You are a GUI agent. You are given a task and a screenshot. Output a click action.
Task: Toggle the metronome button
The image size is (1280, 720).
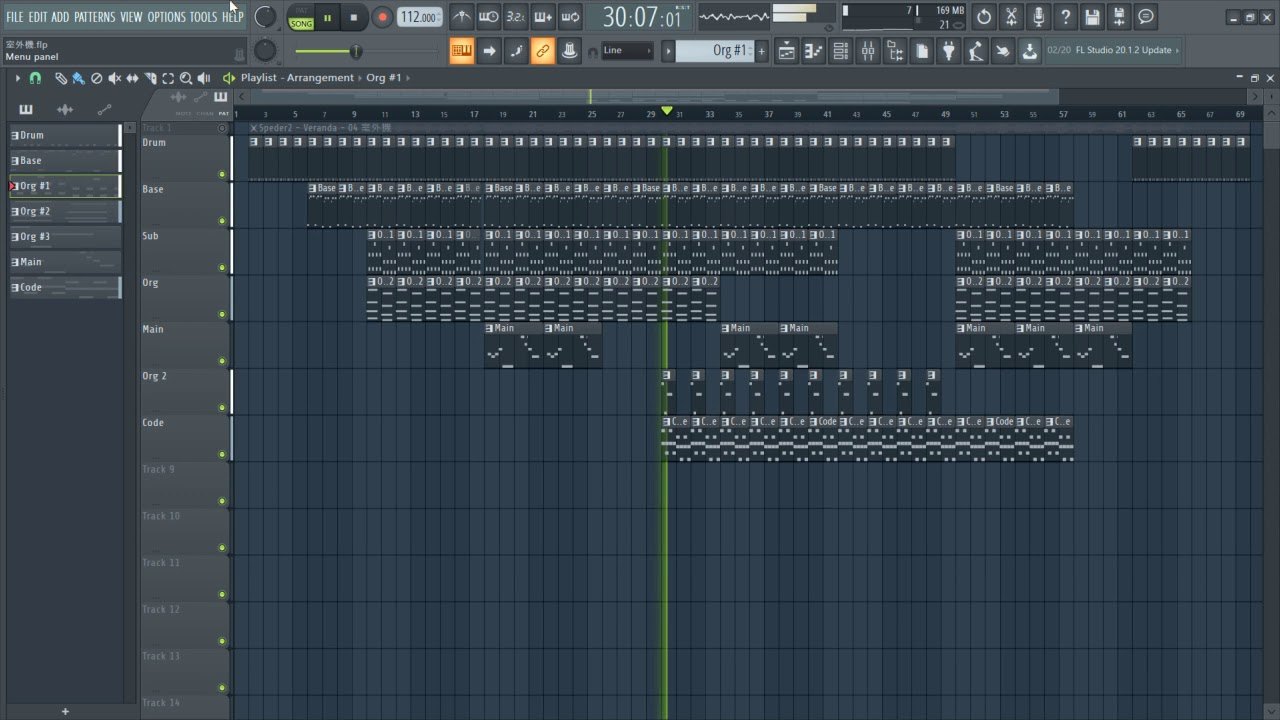tap(462, 17)
